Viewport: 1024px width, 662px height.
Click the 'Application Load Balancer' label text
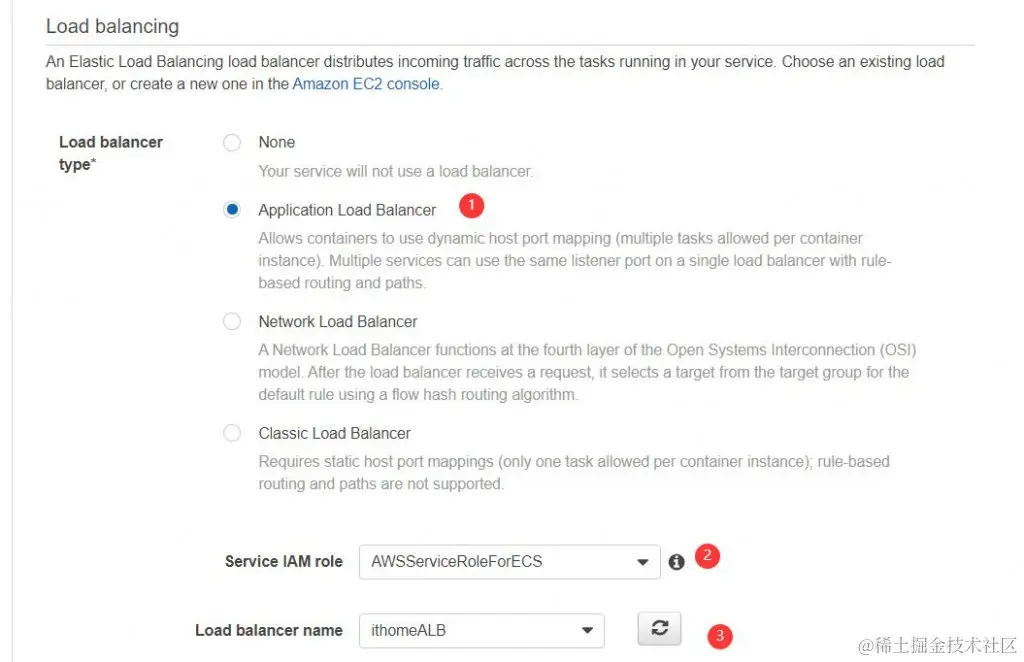coord(347,210)
